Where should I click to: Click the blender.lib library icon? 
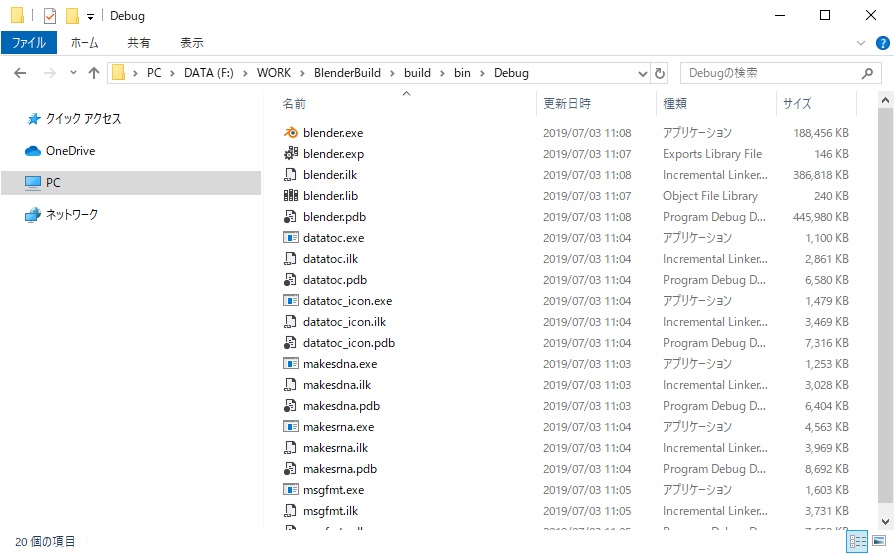[x=291, y=196]
